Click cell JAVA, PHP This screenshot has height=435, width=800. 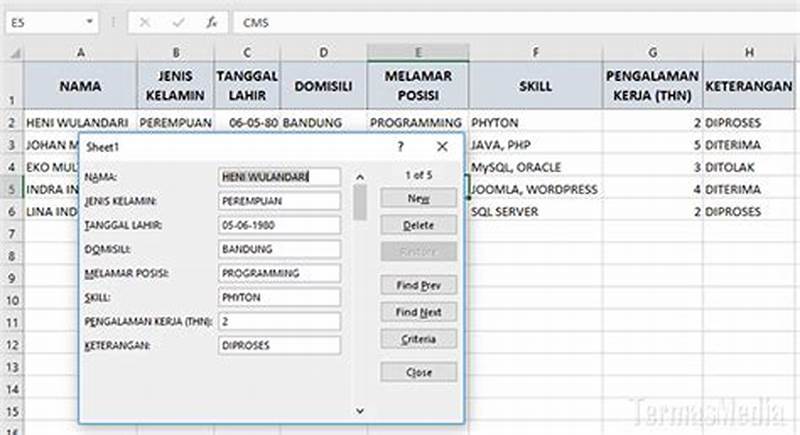click(536, 145)
